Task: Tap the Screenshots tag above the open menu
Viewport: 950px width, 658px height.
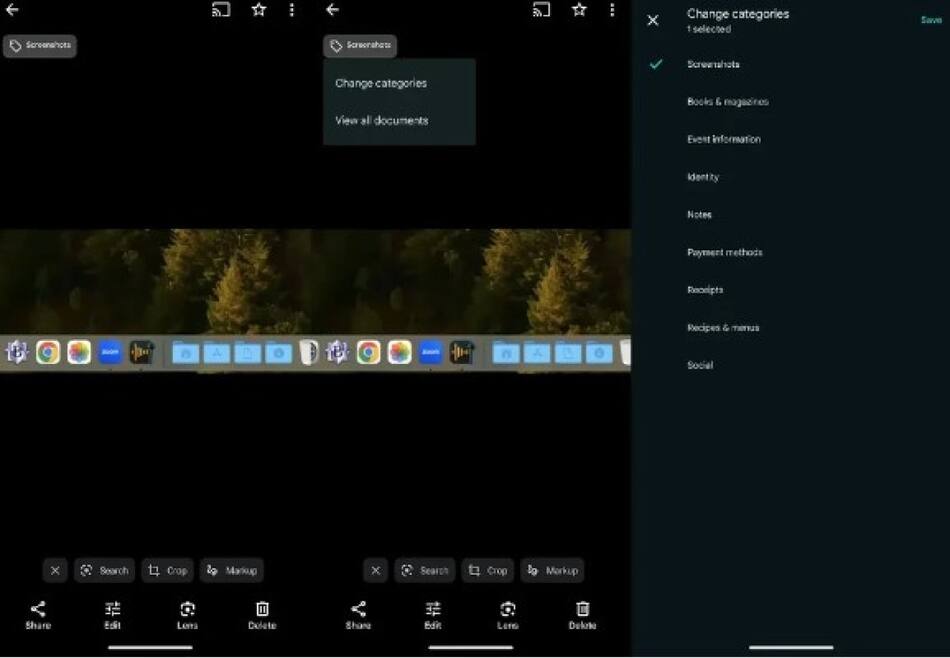Action: [360, 46]
